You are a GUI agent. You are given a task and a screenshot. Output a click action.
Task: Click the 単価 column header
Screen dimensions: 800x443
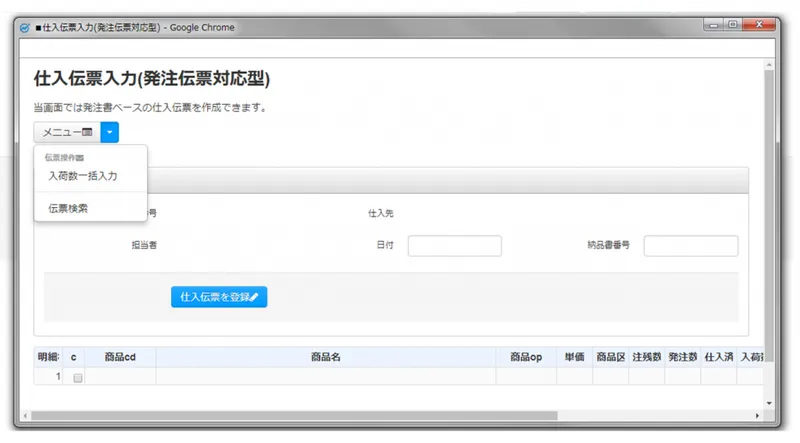click(x=574, y=357)
